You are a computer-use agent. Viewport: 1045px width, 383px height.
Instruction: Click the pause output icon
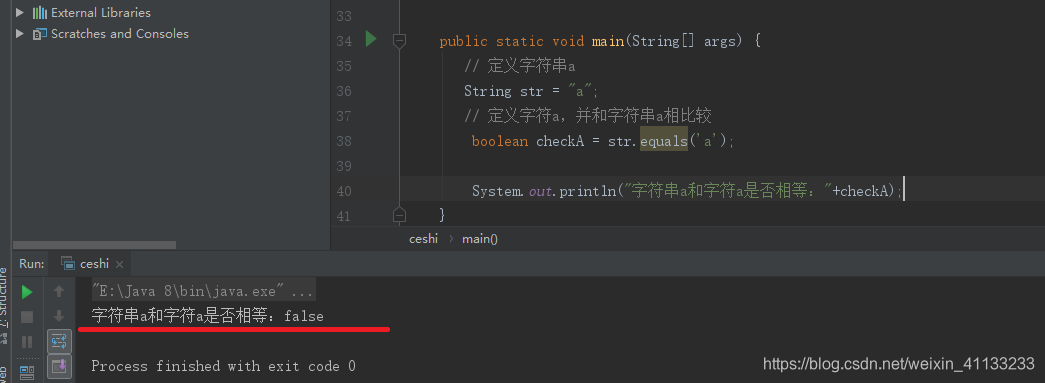27,342
